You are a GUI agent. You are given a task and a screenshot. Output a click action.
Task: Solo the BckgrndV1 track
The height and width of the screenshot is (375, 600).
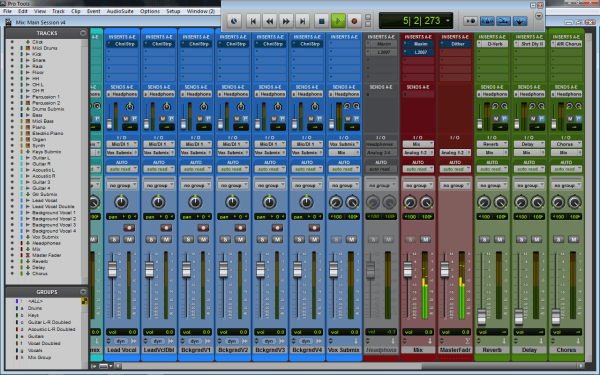(188, 240)
